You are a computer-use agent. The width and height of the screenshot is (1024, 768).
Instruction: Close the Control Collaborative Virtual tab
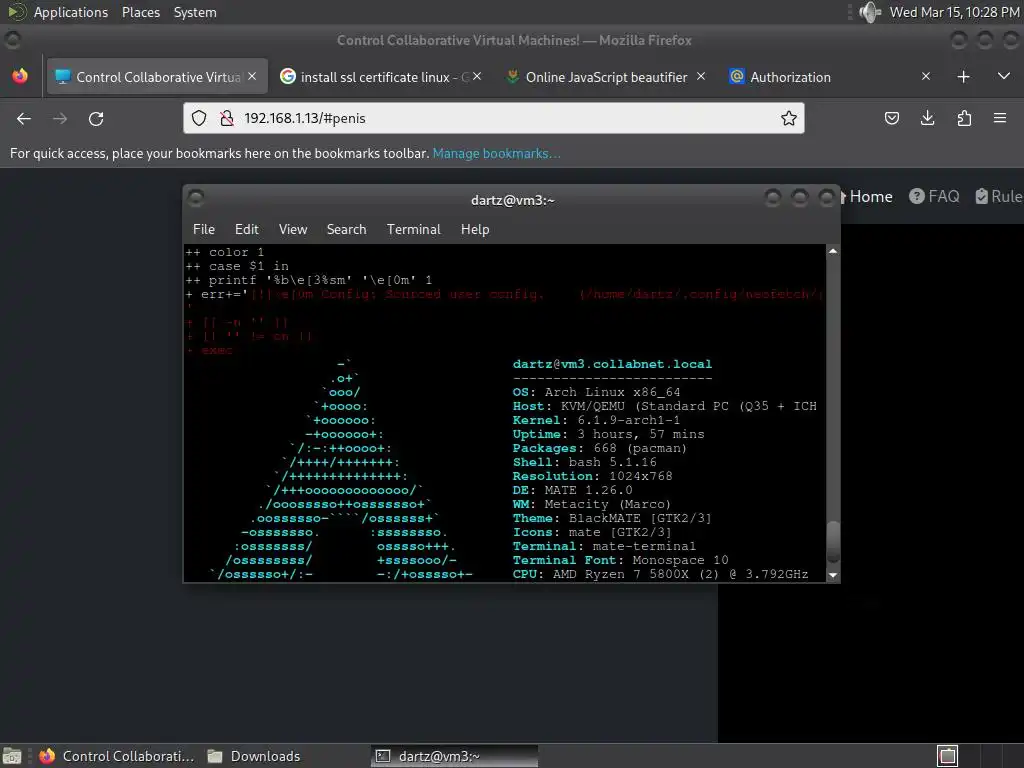coord(252,76)
